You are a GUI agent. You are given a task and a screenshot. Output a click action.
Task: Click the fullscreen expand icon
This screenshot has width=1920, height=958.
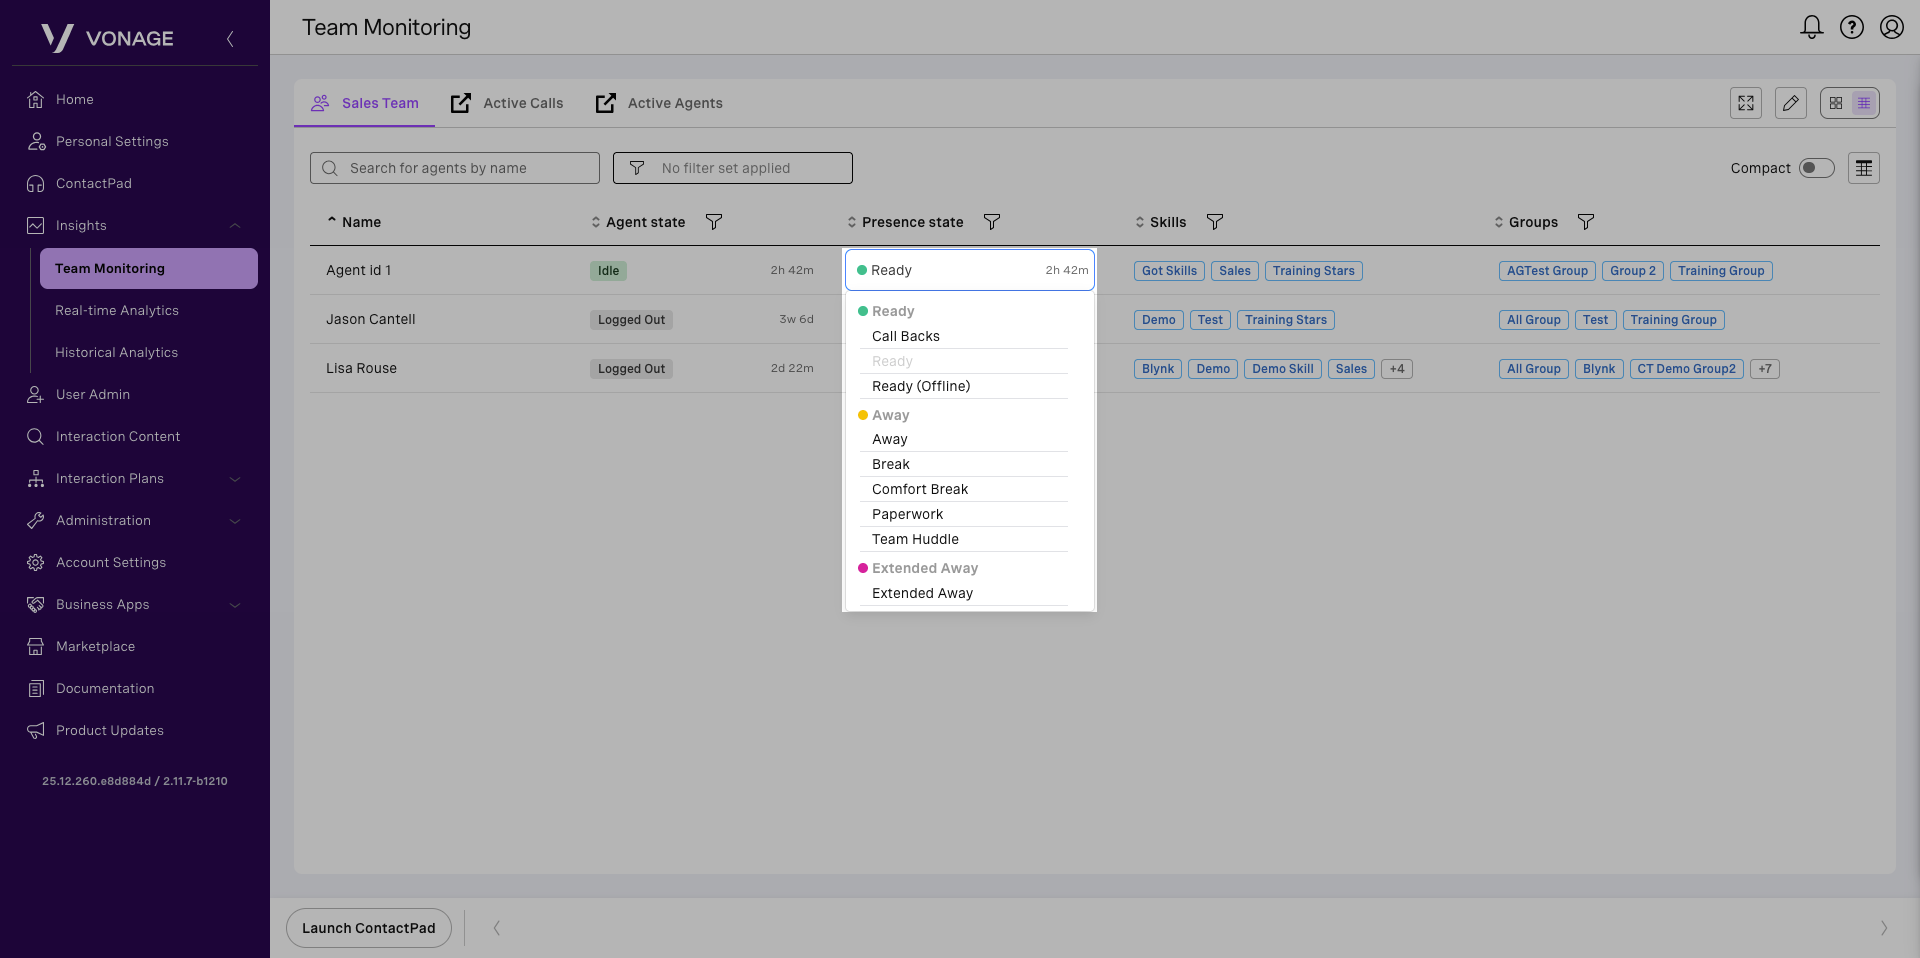(1745, 103)
